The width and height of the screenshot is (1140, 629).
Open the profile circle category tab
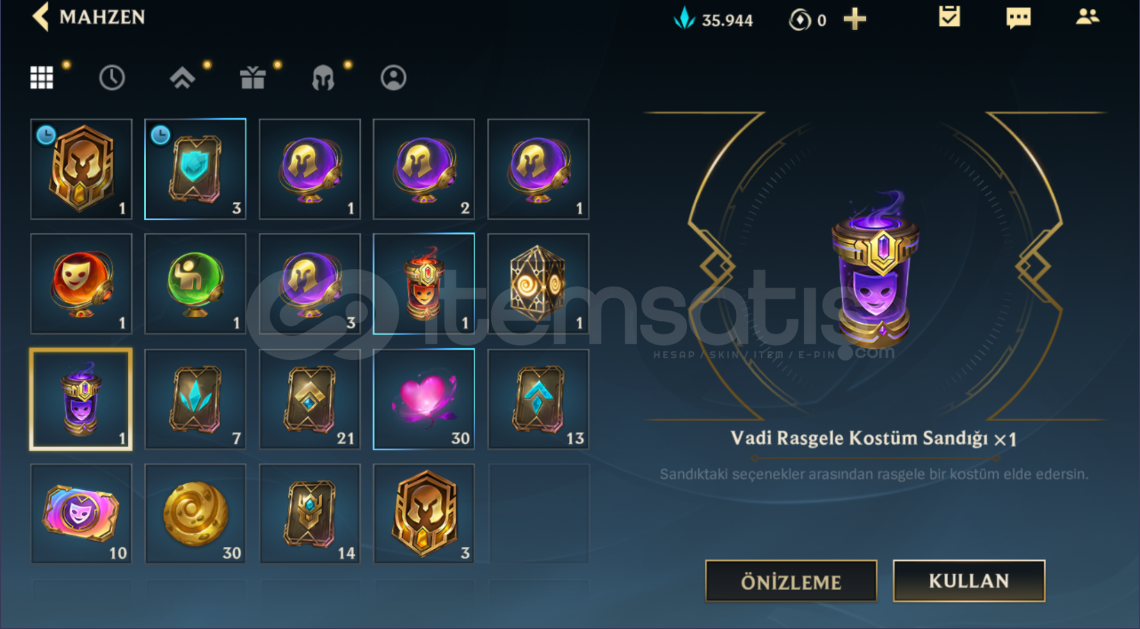[393, 78]
